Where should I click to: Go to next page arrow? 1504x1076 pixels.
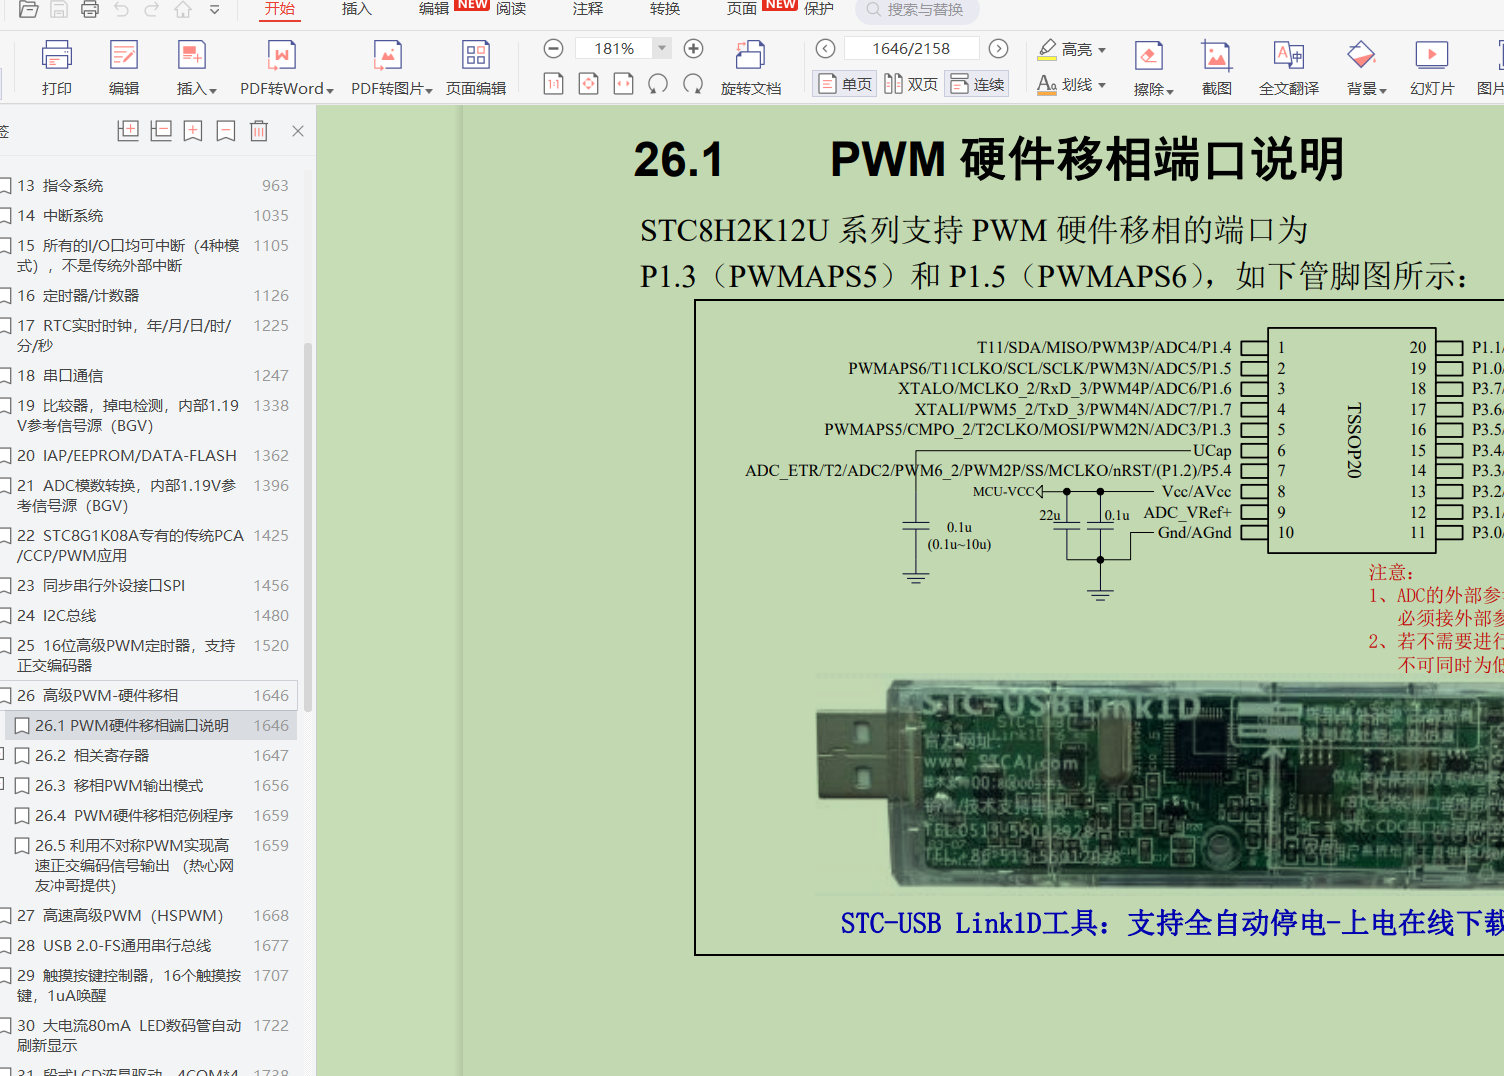pyautogui.click(x=998, y=48)
